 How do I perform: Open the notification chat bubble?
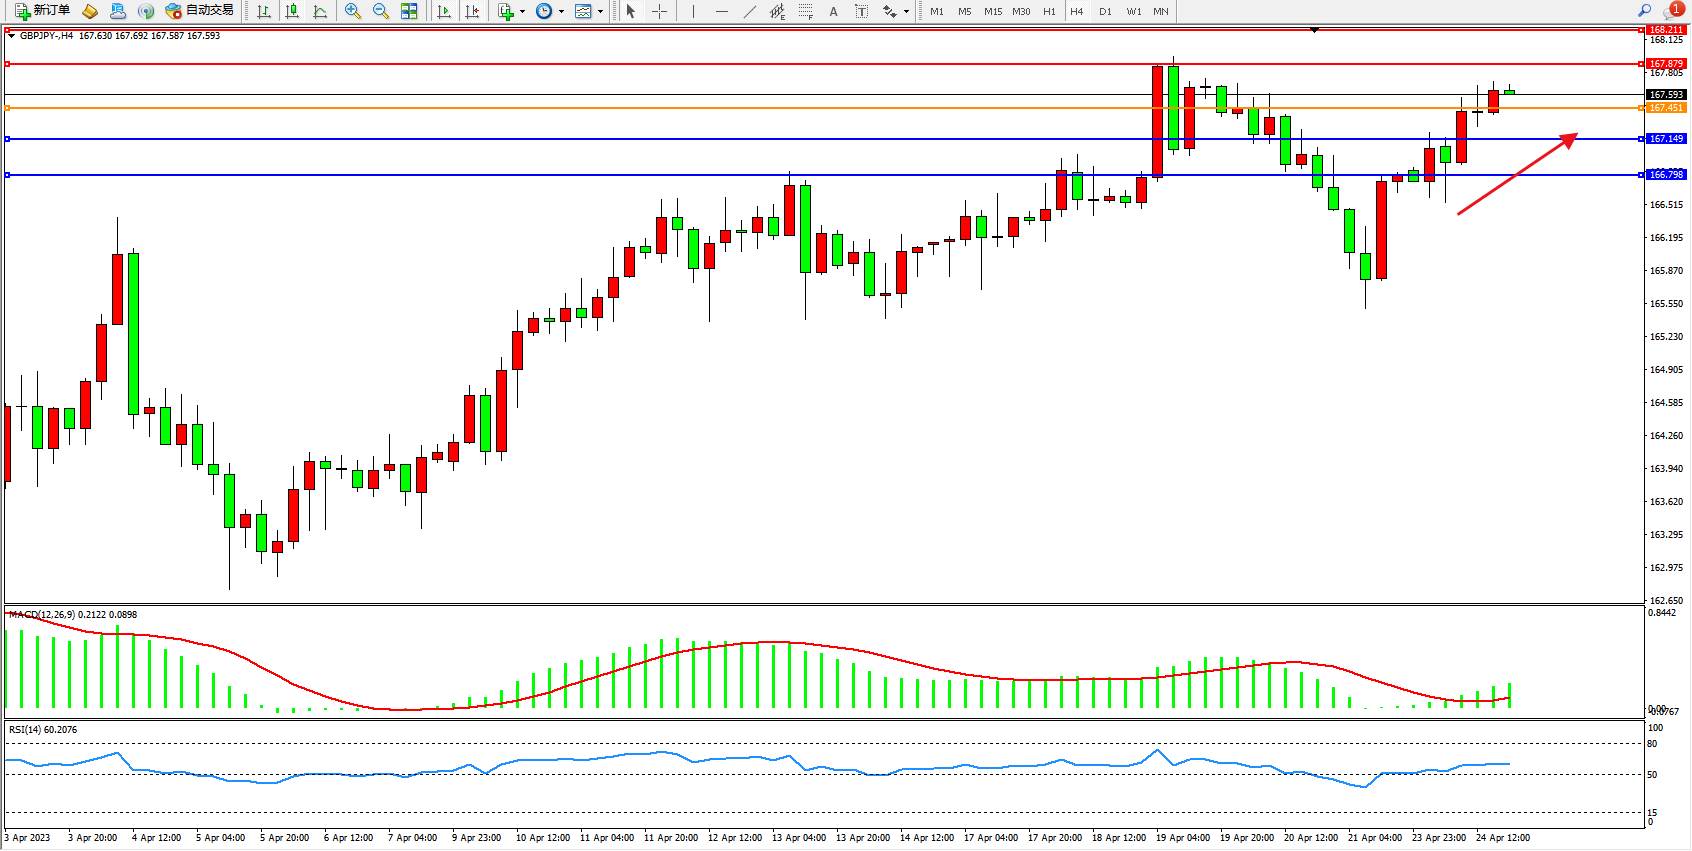(x=1671, y=11)
